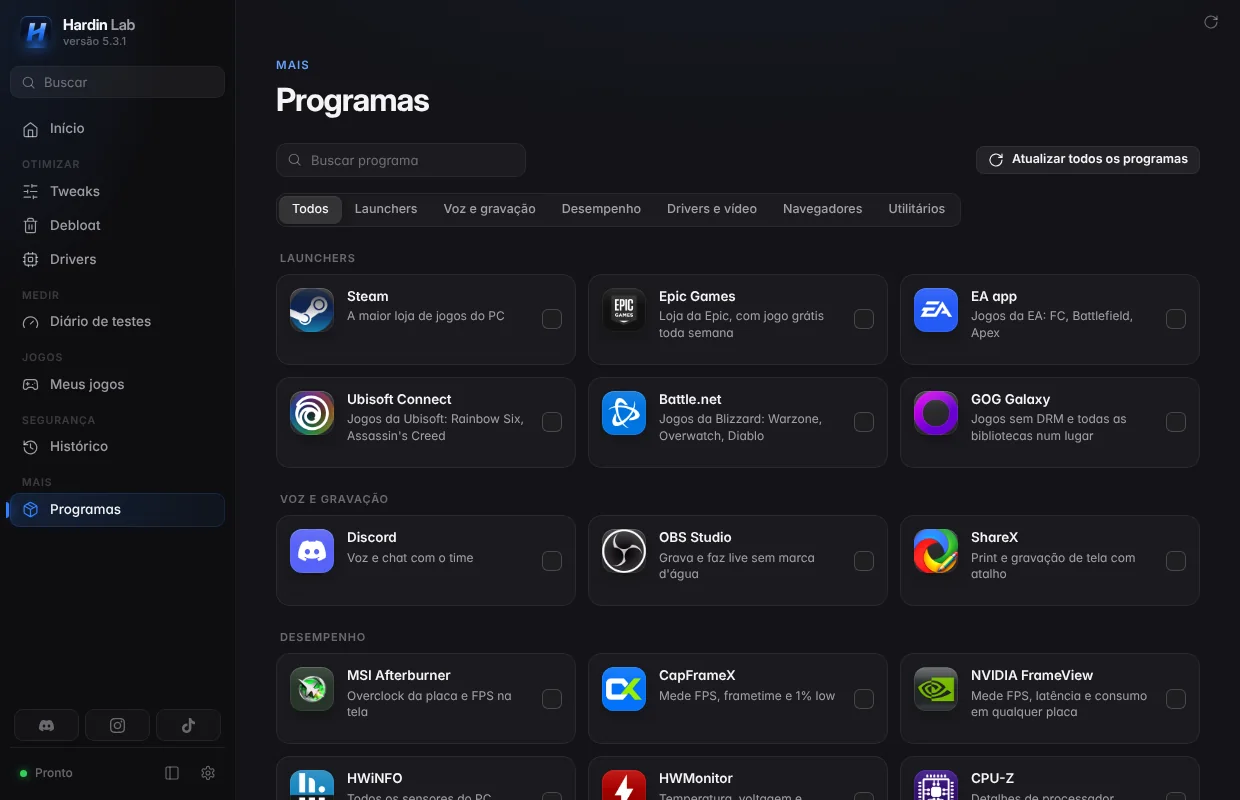Click the HWiNFO app icon
This screenshot has height=800, width=1240.
coord(312,785)
